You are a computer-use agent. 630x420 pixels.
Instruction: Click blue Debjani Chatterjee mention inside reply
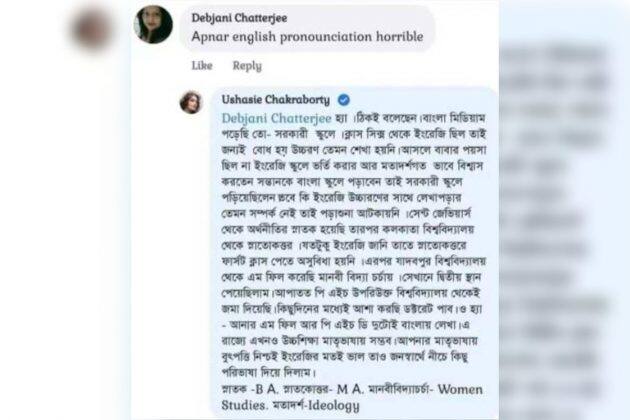coord(276,118)
